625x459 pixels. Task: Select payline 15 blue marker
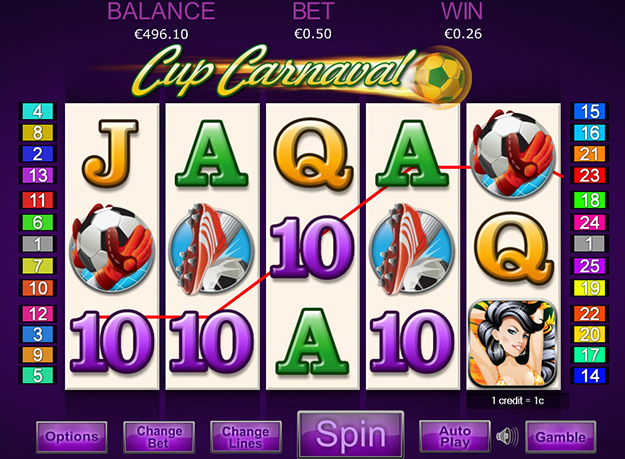589,112
